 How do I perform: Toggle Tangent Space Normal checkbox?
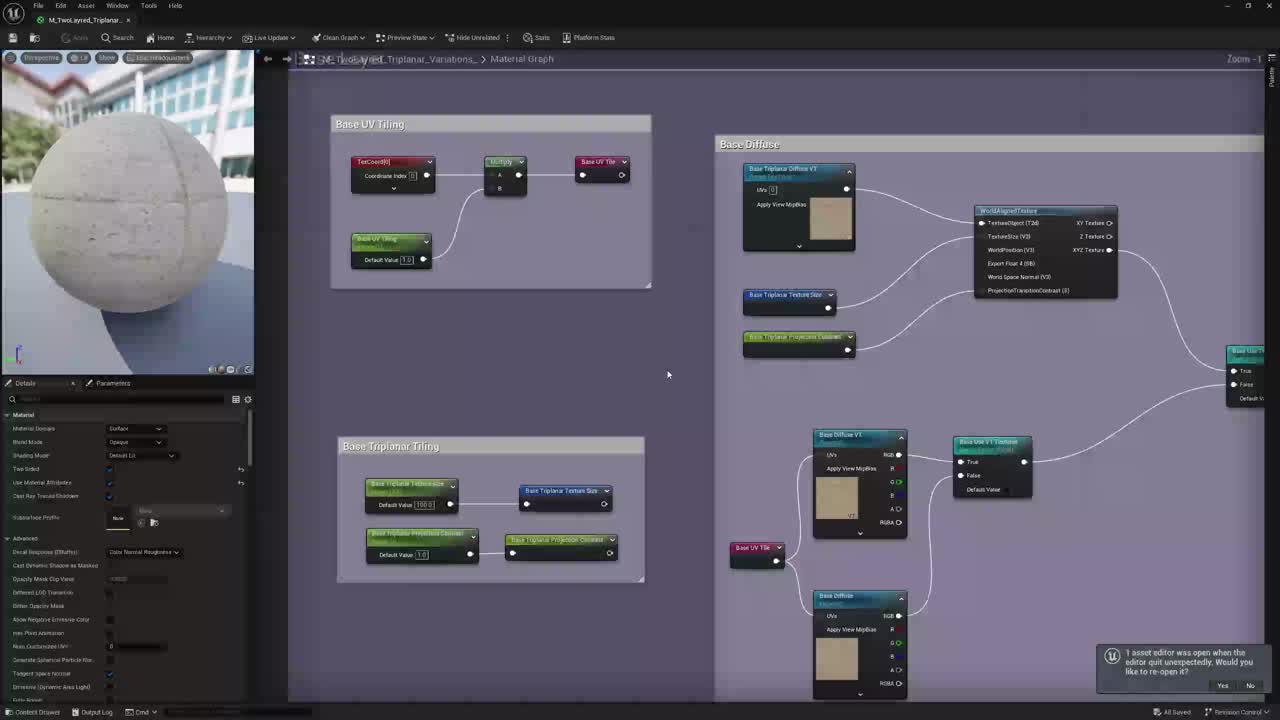[x=110, y=673]
